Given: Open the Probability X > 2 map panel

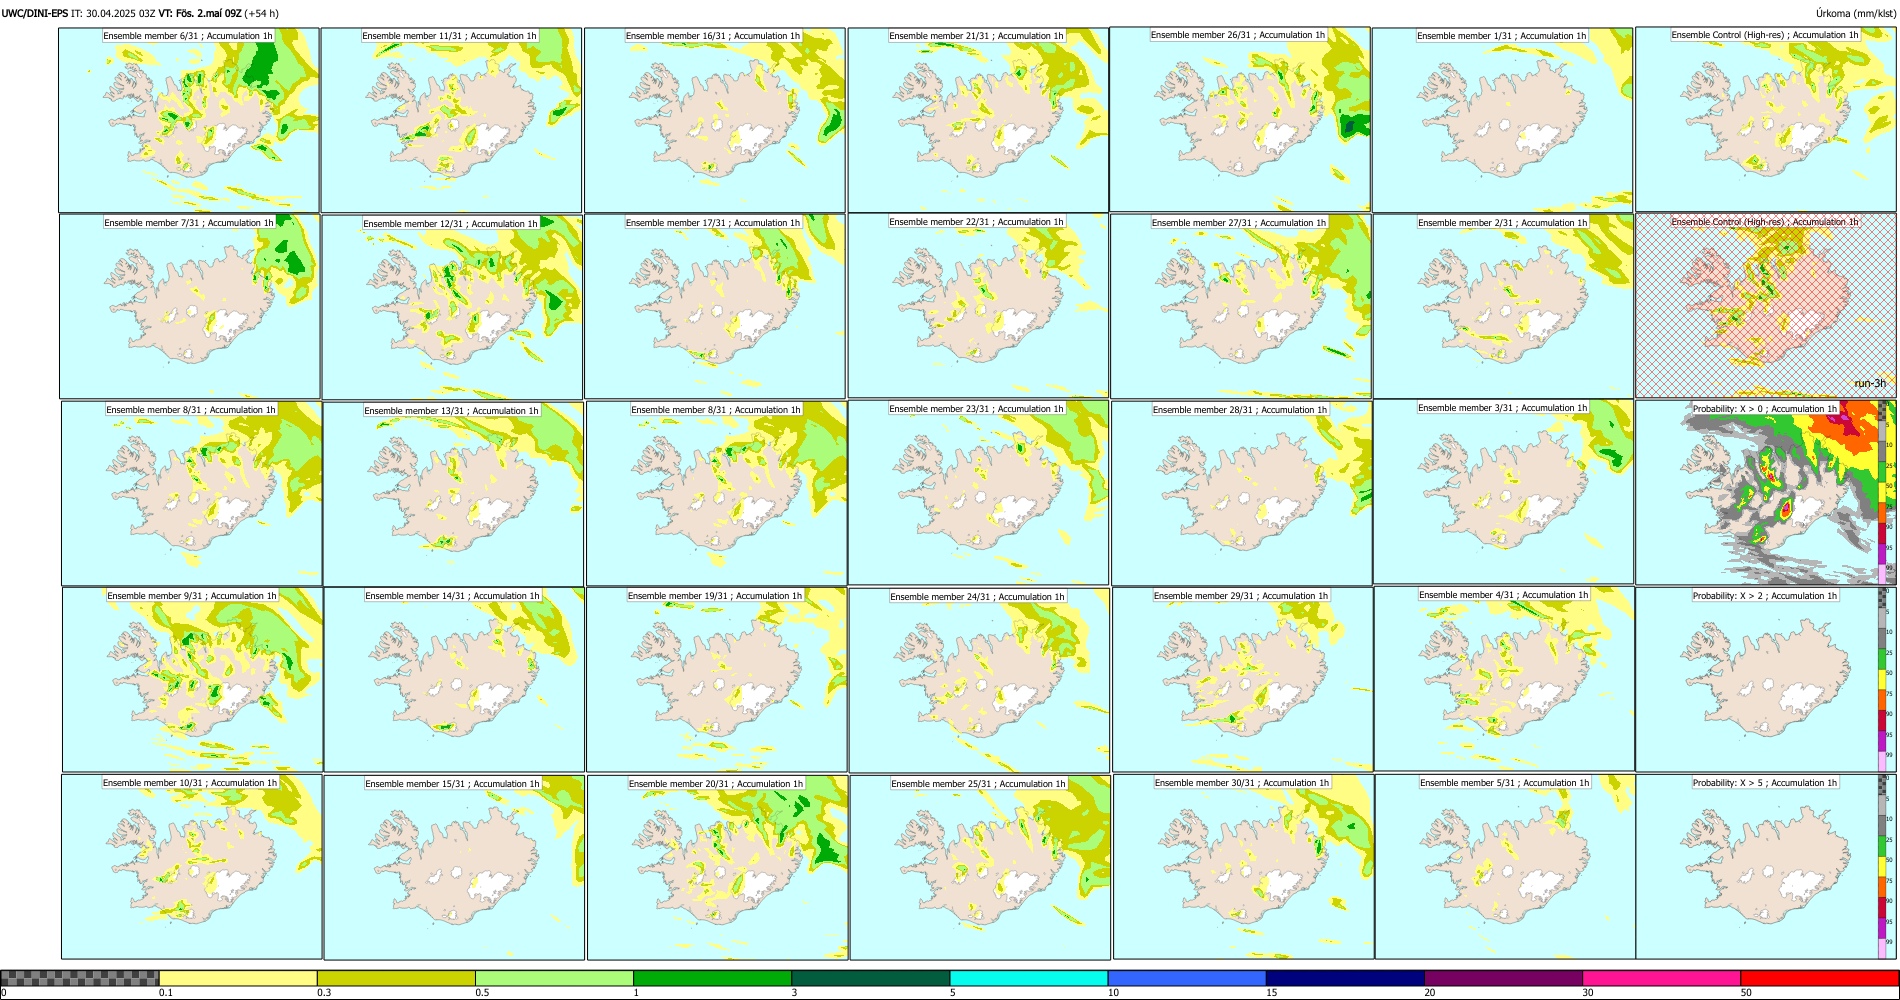Looking at the screenshot, I should [1766, 680].
